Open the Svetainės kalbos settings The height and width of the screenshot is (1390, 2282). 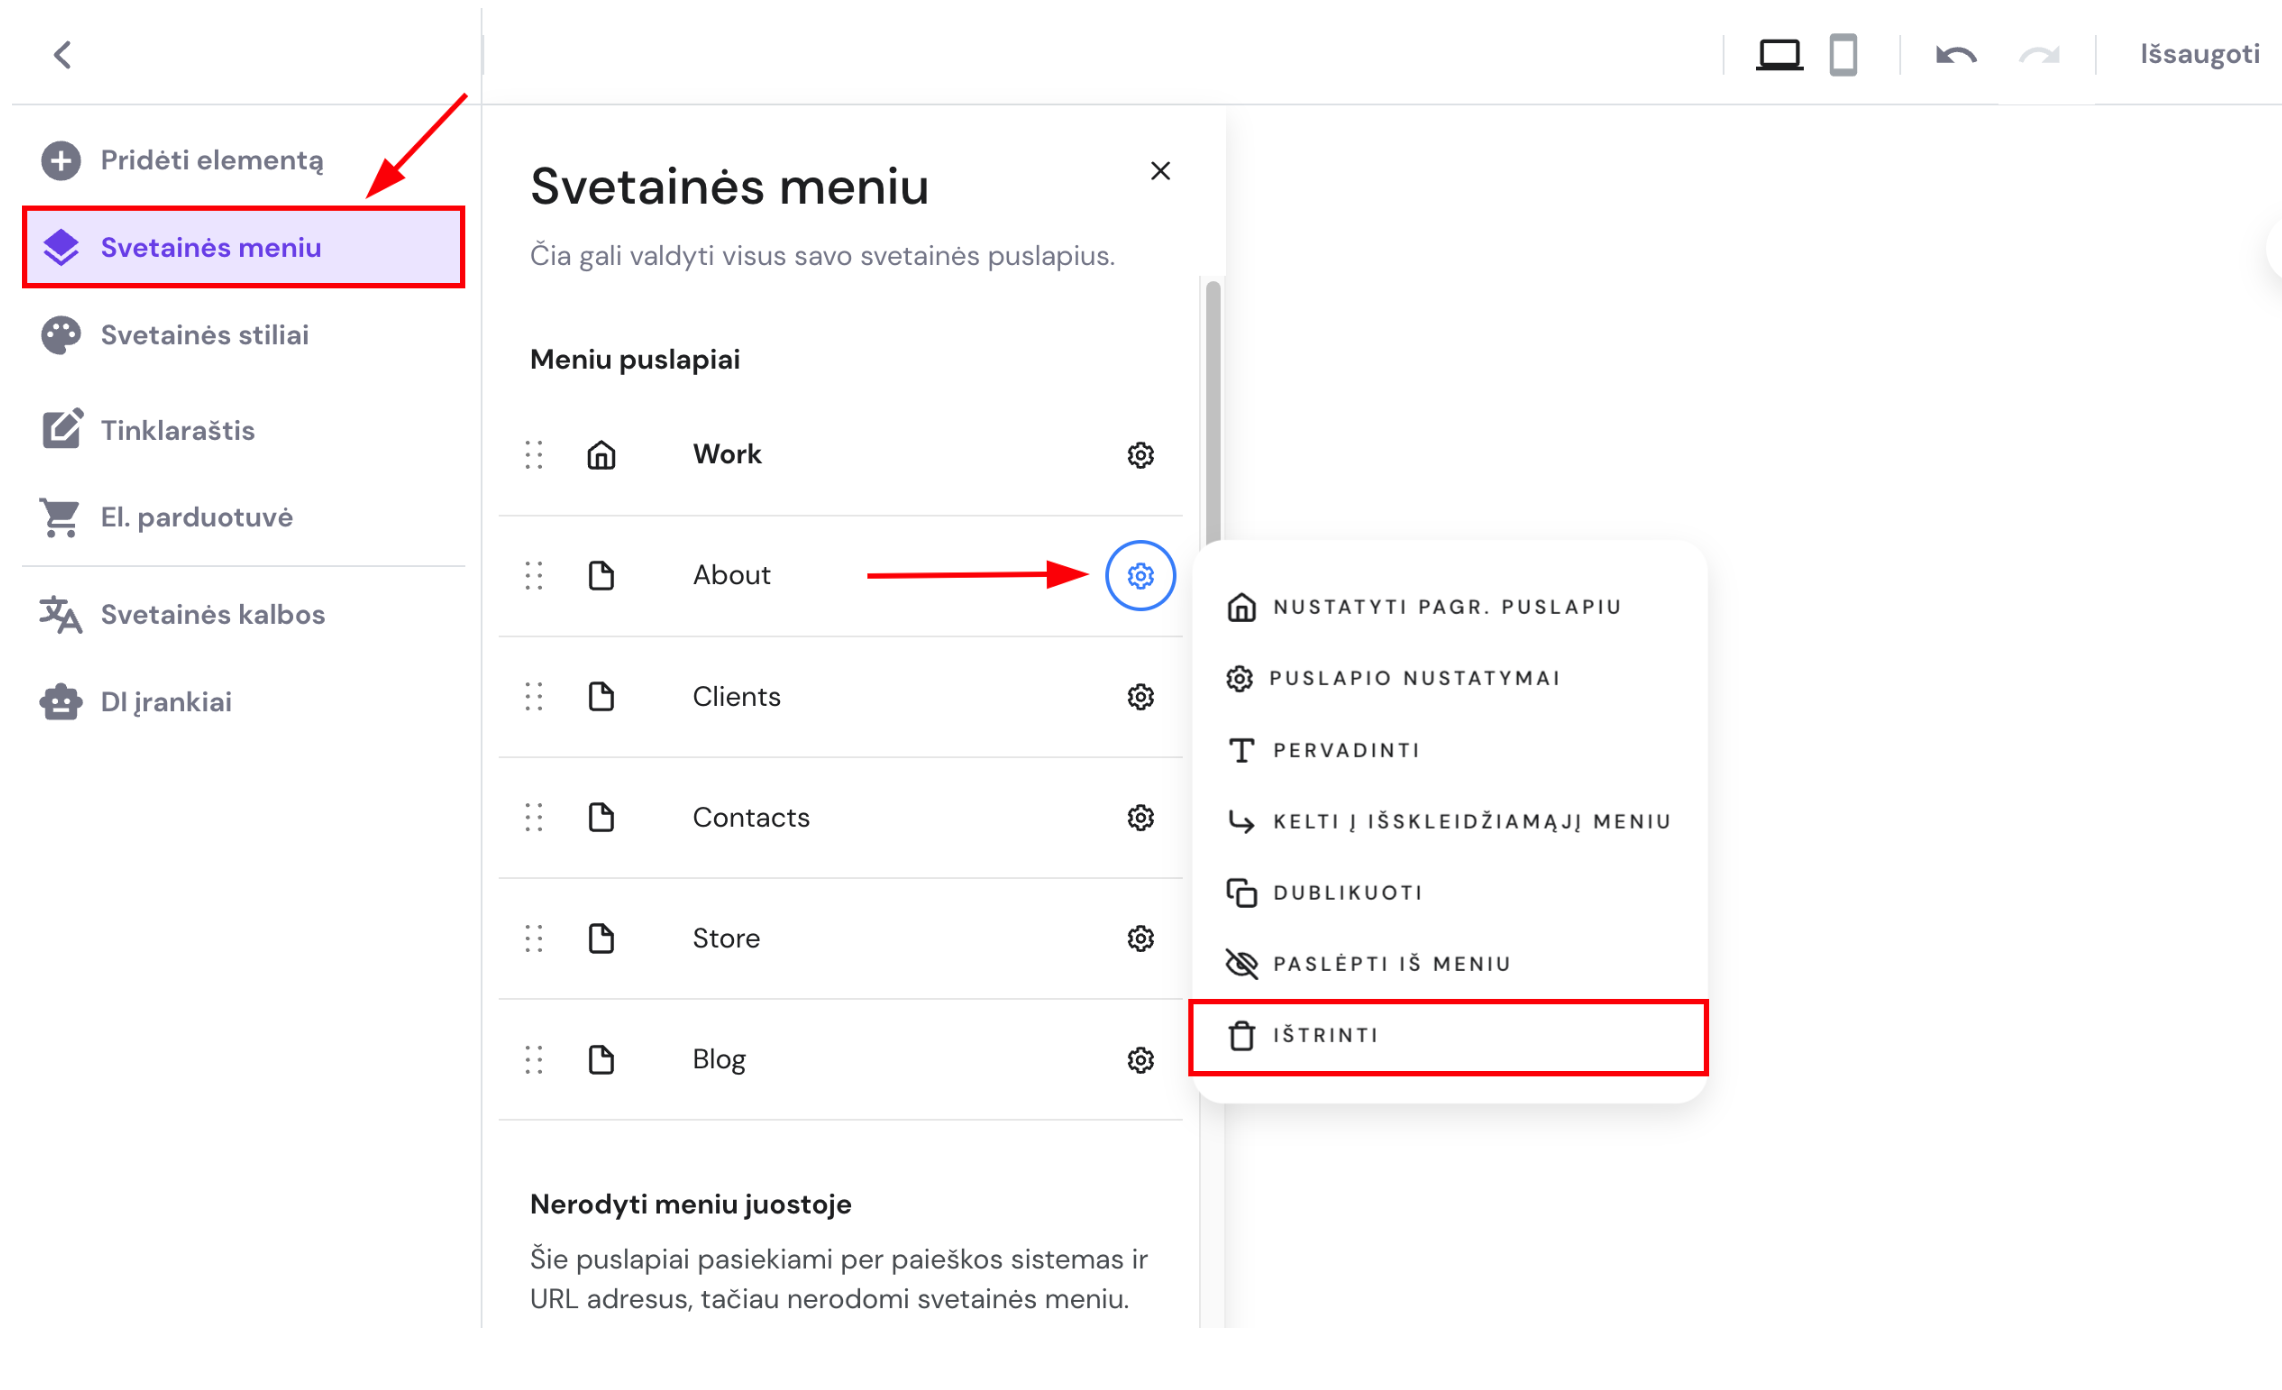[212, 614]
